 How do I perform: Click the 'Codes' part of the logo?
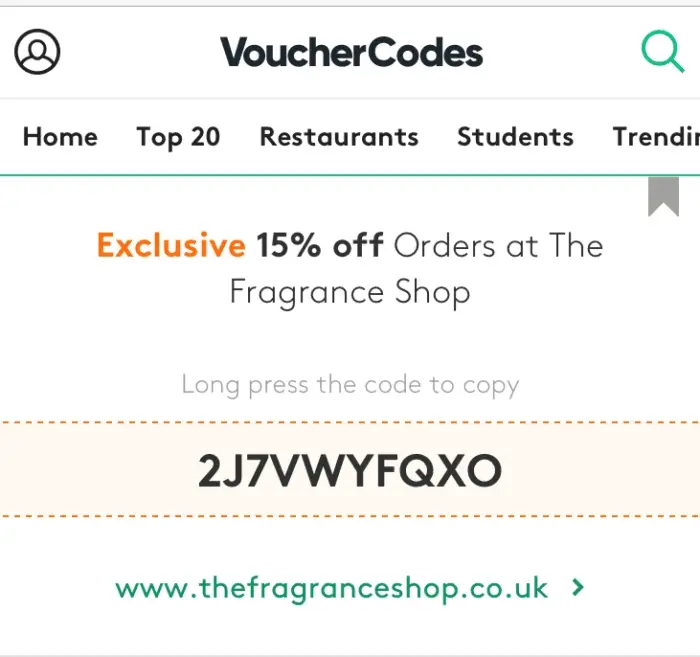pyautogui.click(x=425, y=52)
